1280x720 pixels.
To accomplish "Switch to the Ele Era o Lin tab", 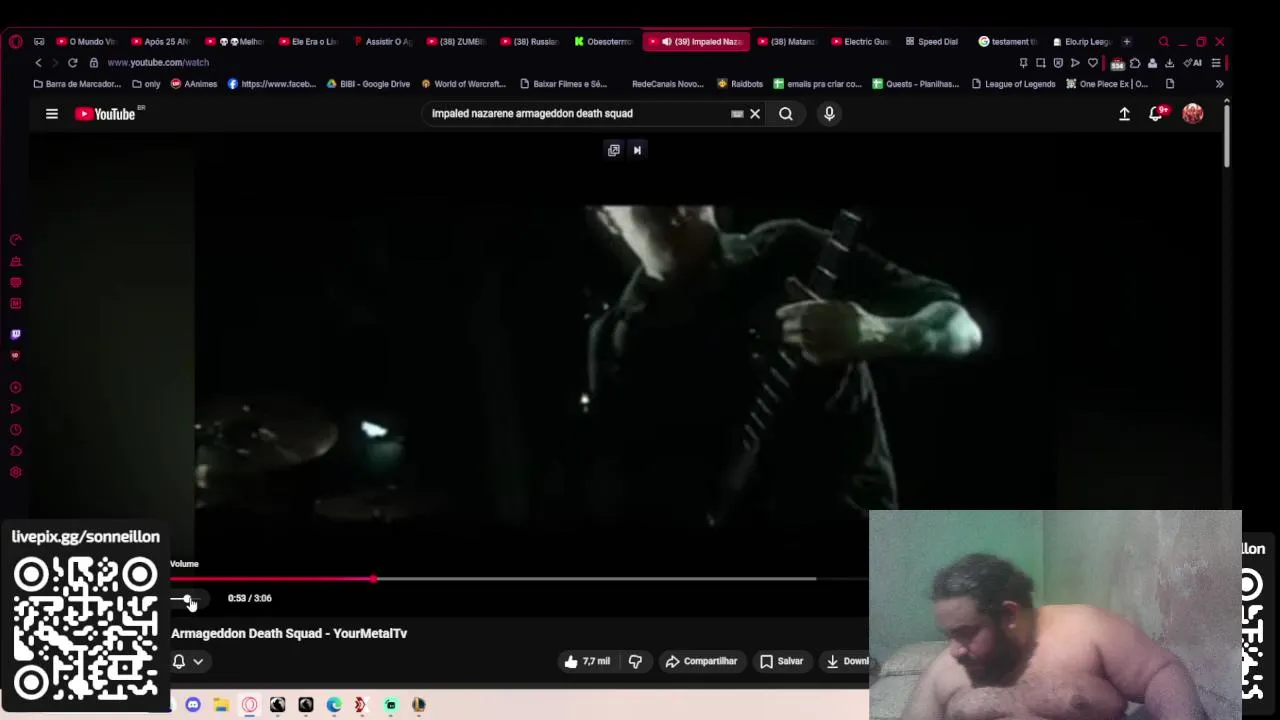I will (309, 41).
